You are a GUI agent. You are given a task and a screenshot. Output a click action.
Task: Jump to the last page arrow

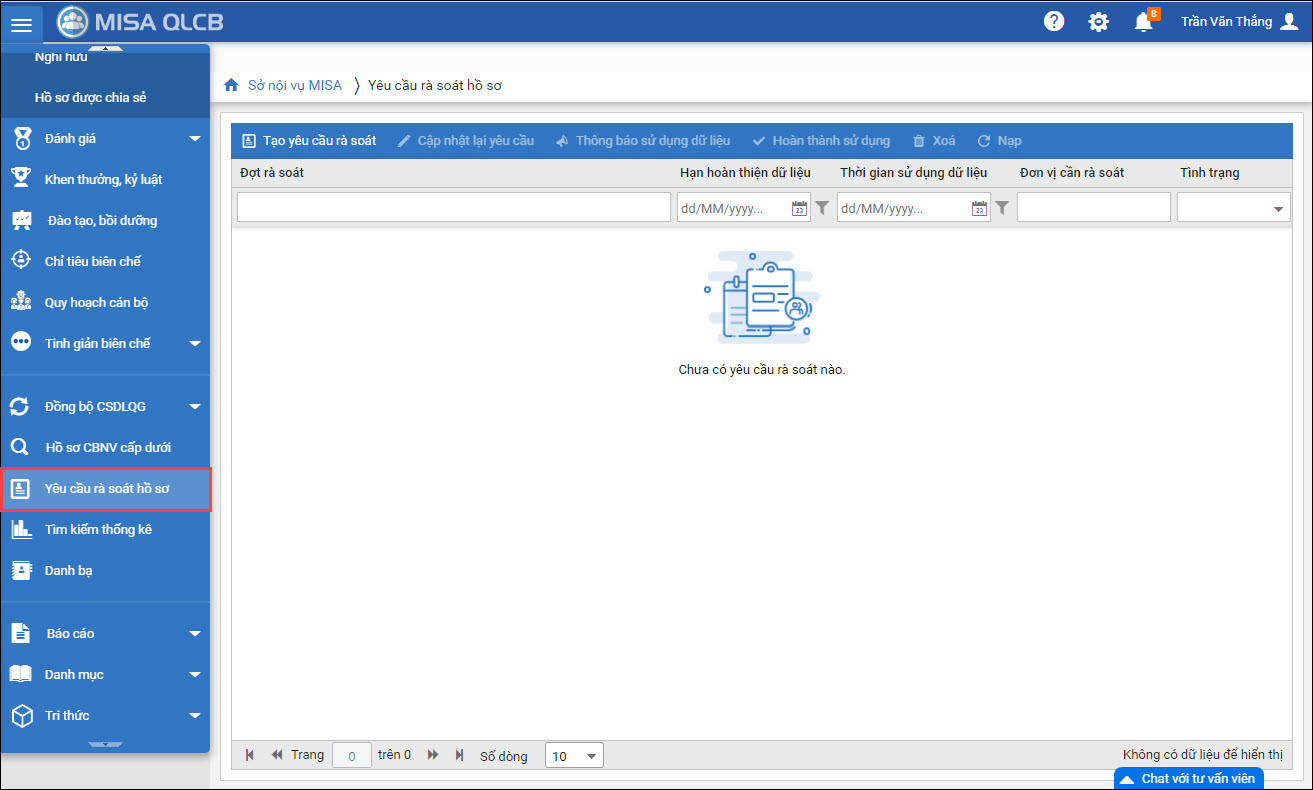459,755
